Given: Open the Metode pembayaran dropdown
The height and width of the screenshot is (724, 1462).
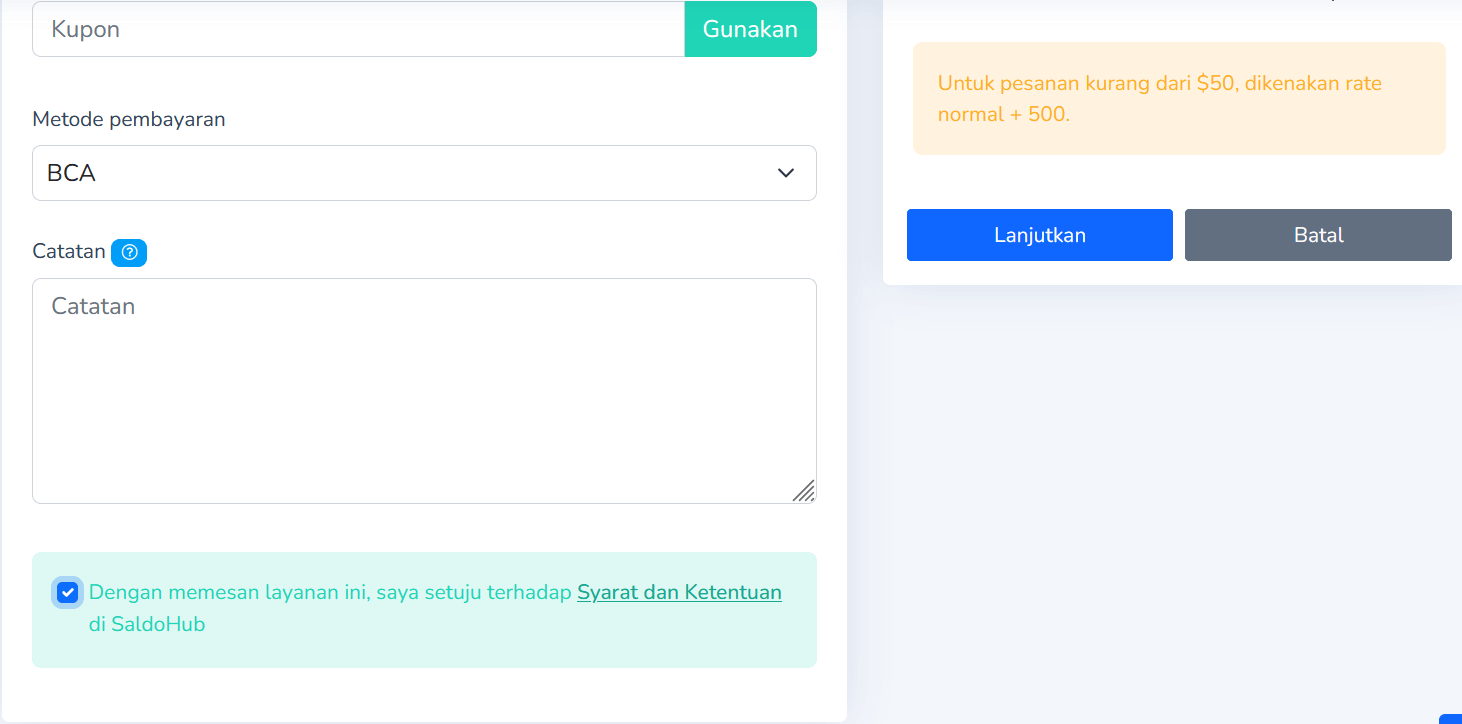Looking at the screenshot, I should 424,173.
